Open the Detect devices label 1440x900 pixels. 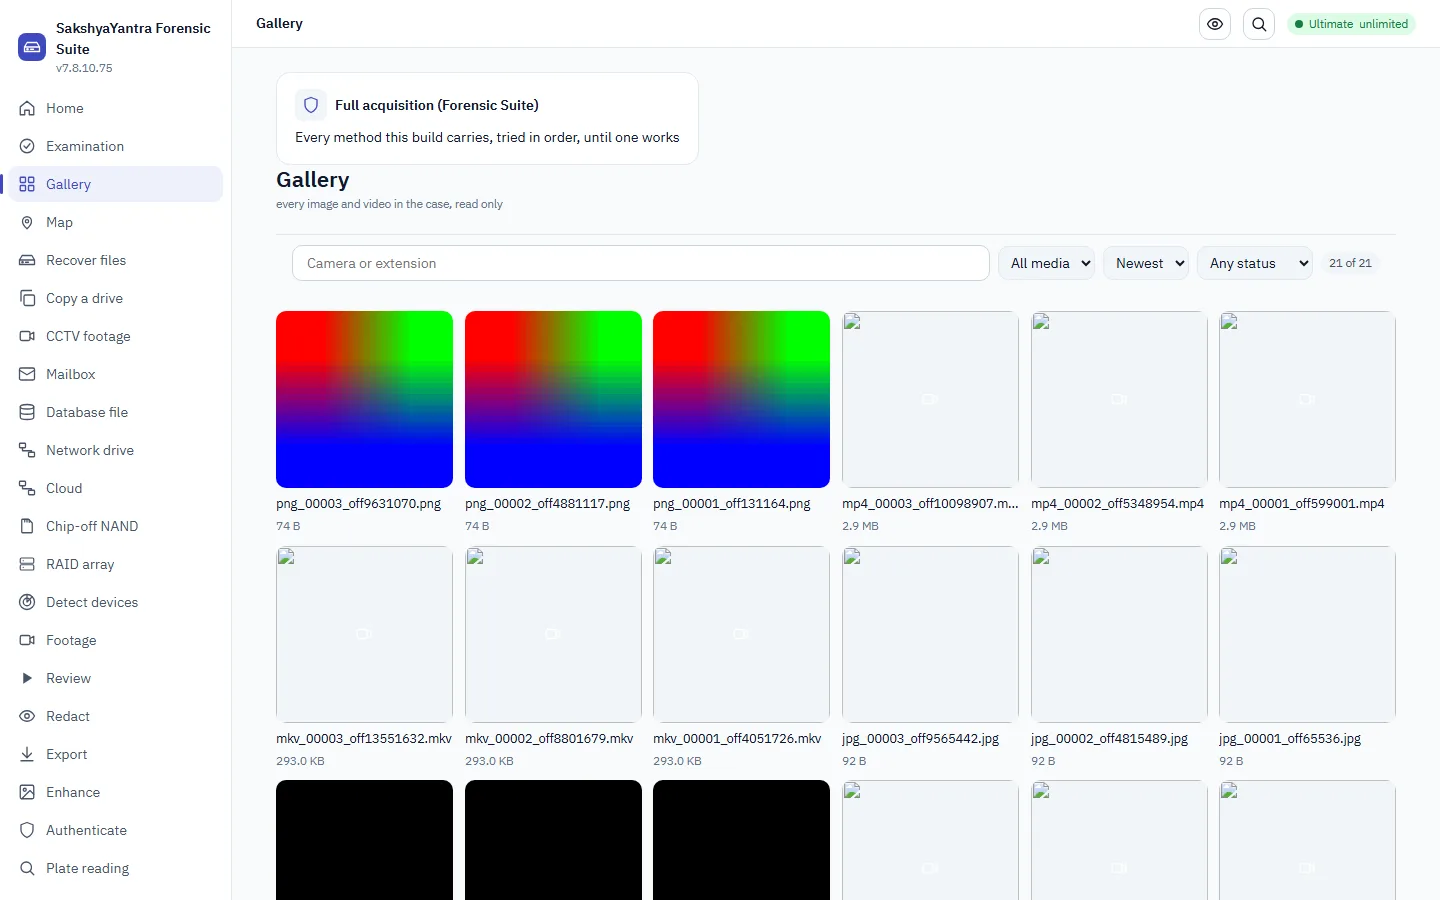point(92,602)
